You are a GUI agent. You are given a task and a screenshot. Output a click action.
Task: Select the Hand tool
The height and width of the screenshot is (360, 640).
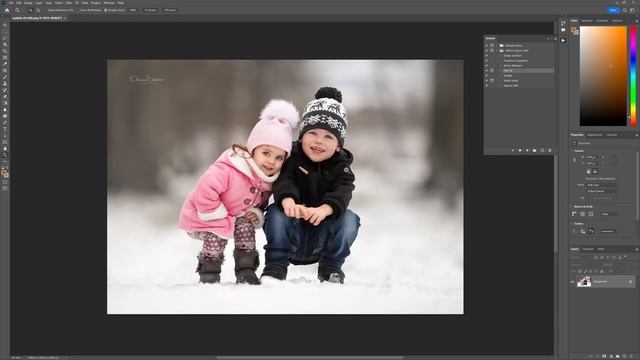[5, 149]
